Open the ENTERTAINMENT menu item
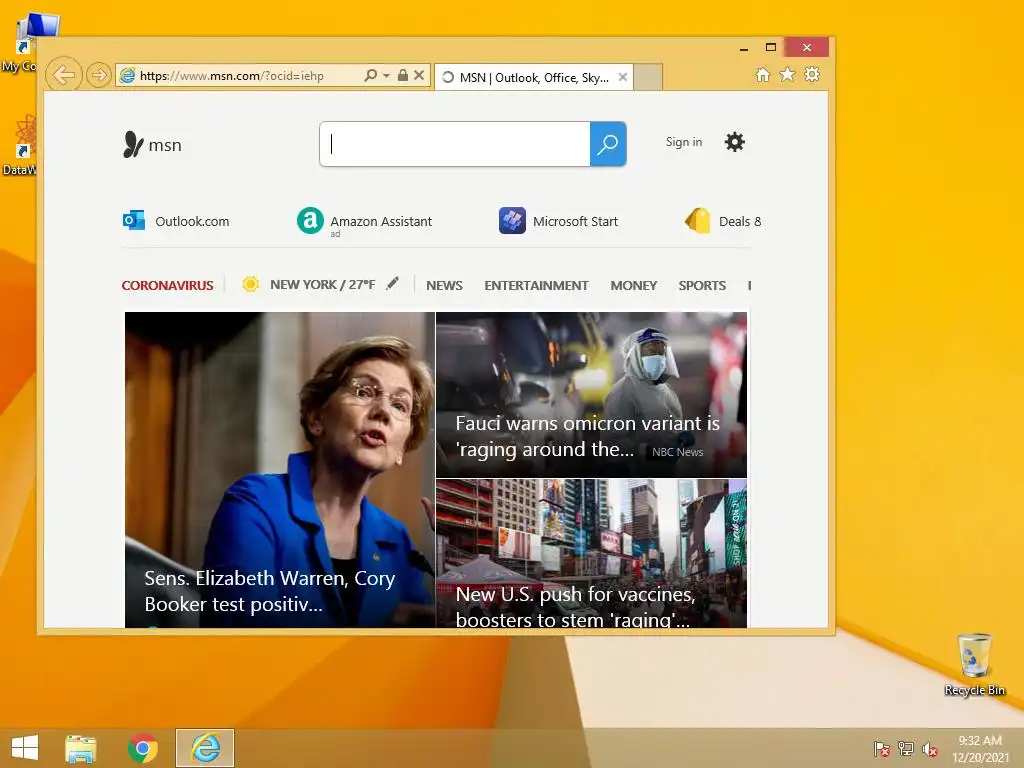 click(x=536, y=285)
